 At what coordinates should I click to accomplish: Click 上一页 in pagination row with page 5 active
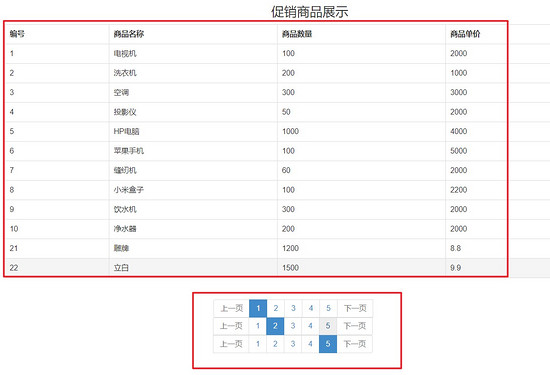pos(231,344)
